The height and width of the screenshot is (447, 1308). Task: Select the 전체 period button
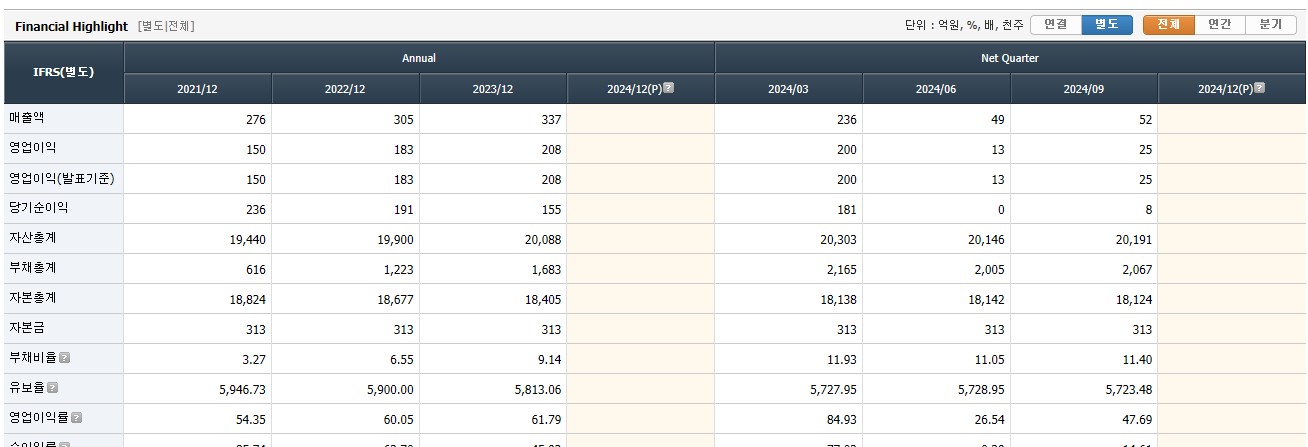pyautogui.click(x=1169, y=25)
